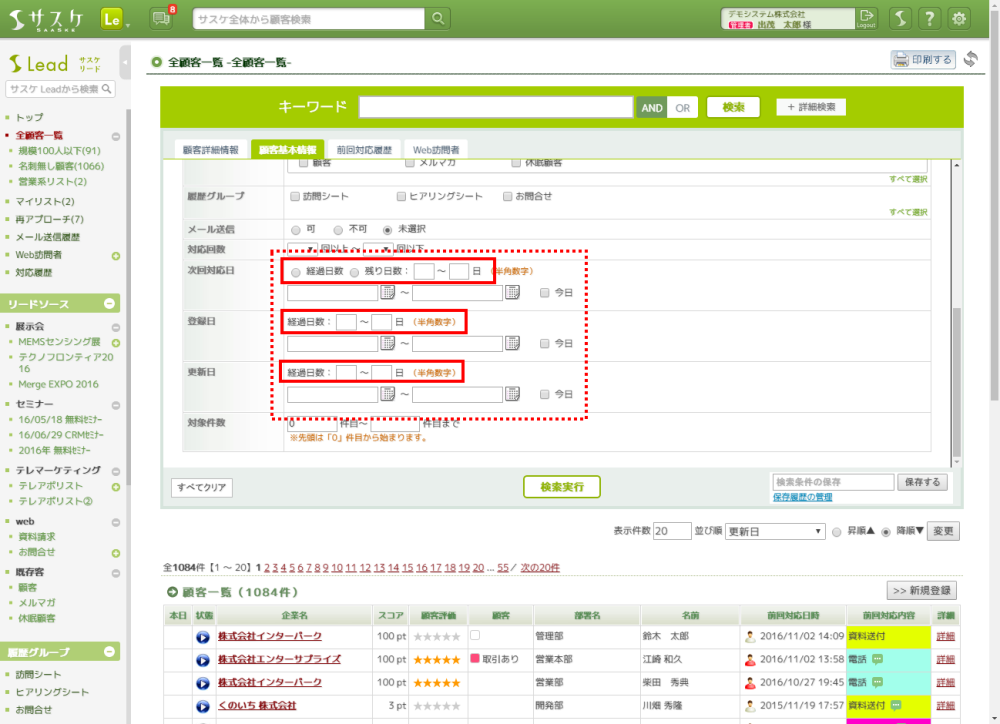Collapse the リードソース section
The image size is (1000, 724).
pyautogui.click(x=110, y=303)
